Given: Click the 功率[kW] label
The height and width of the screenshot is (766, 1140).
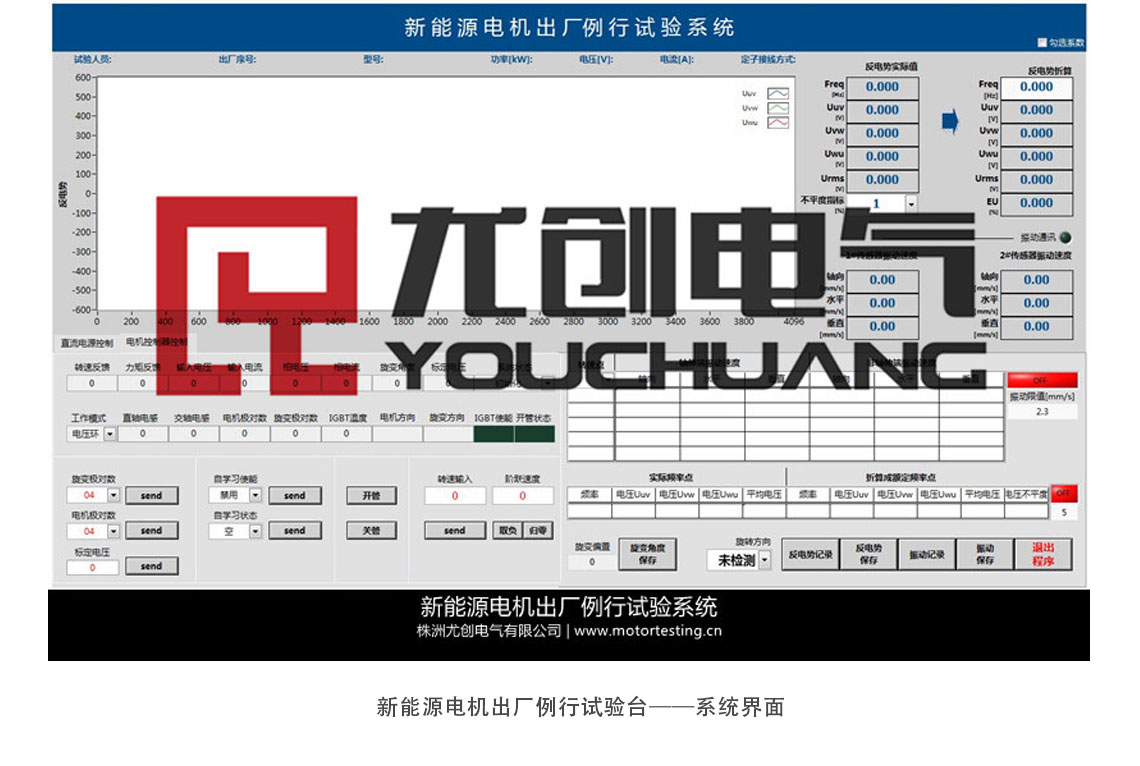Looking at the screenshot, I should coord(511,60).
